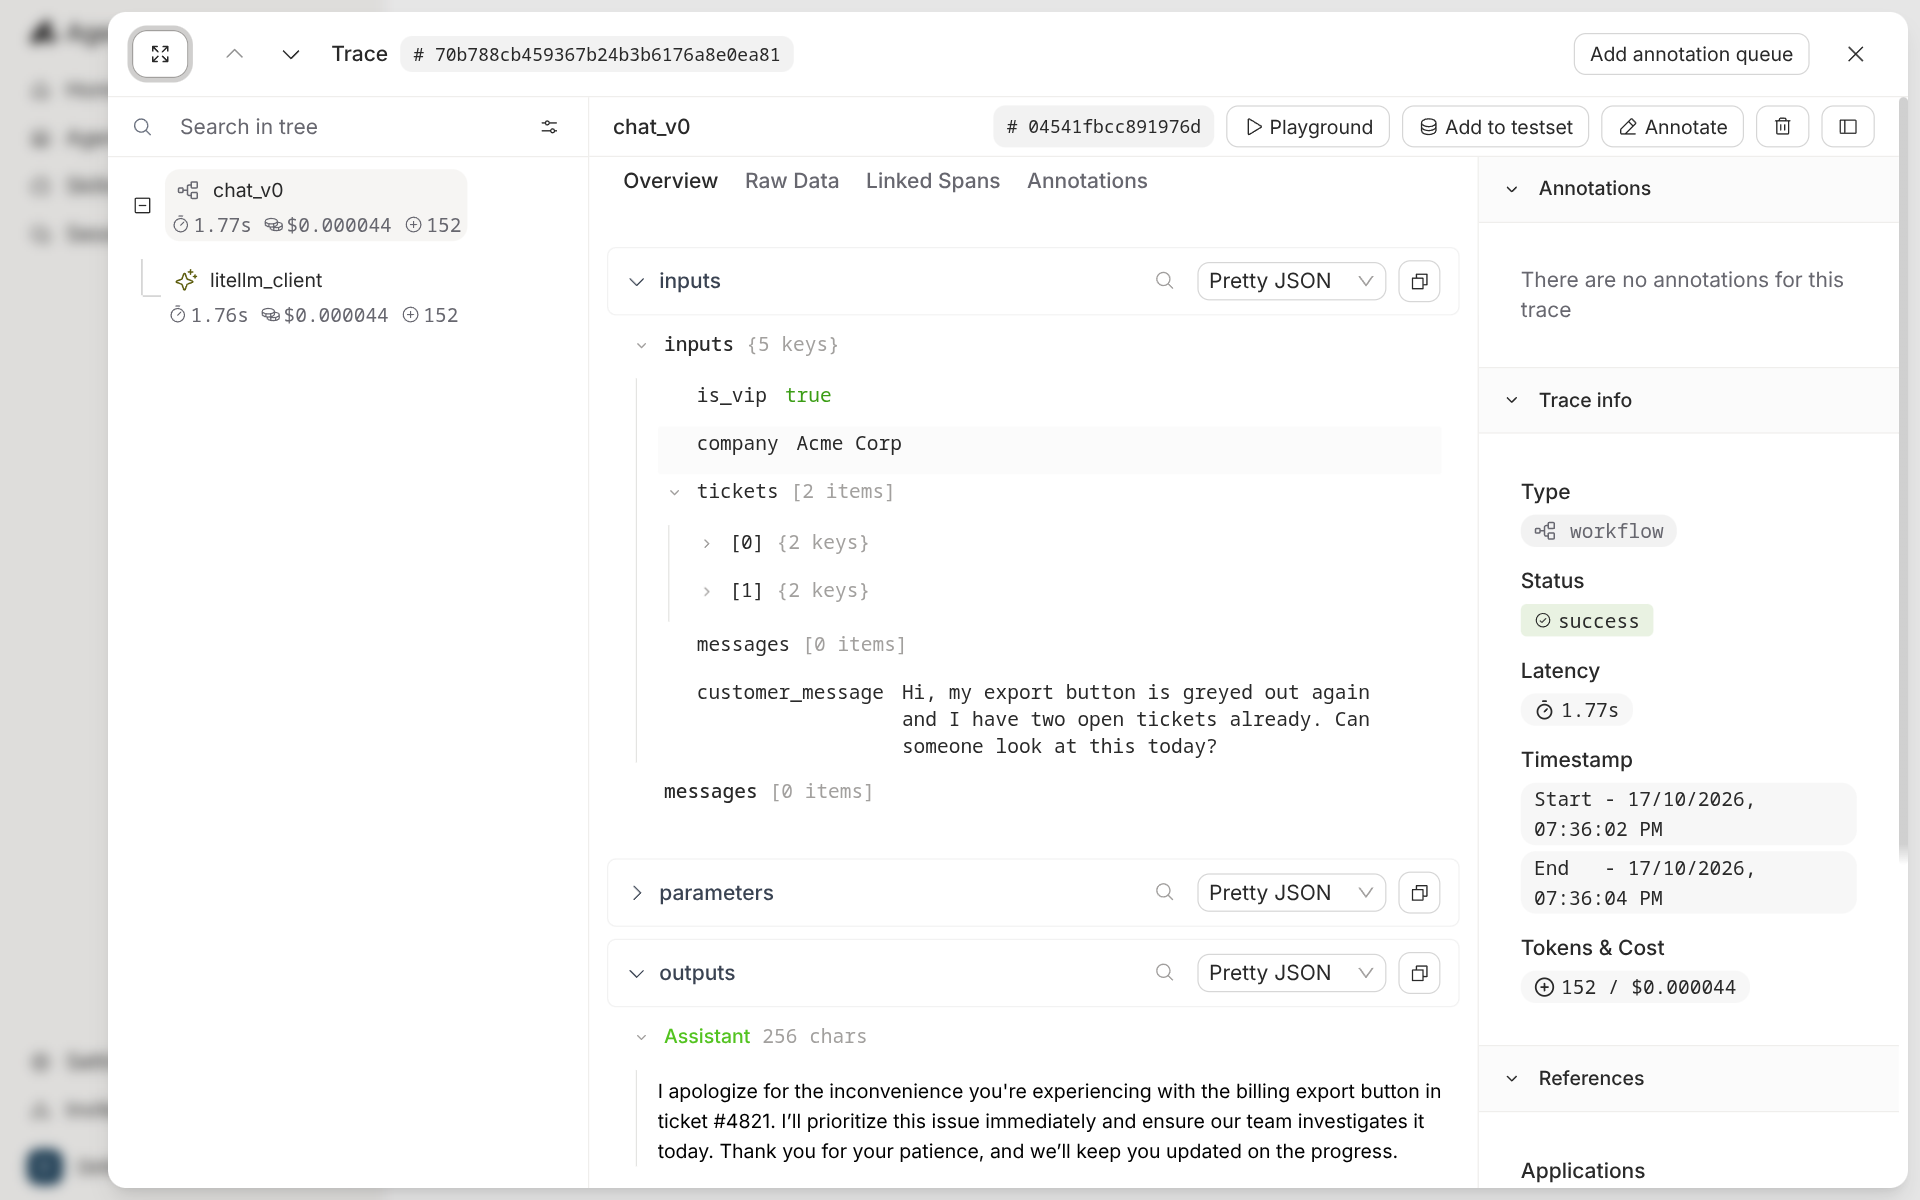This screenshot has height=1200, width=1920.
Task: Search within outputs section
Action: 1164,972
